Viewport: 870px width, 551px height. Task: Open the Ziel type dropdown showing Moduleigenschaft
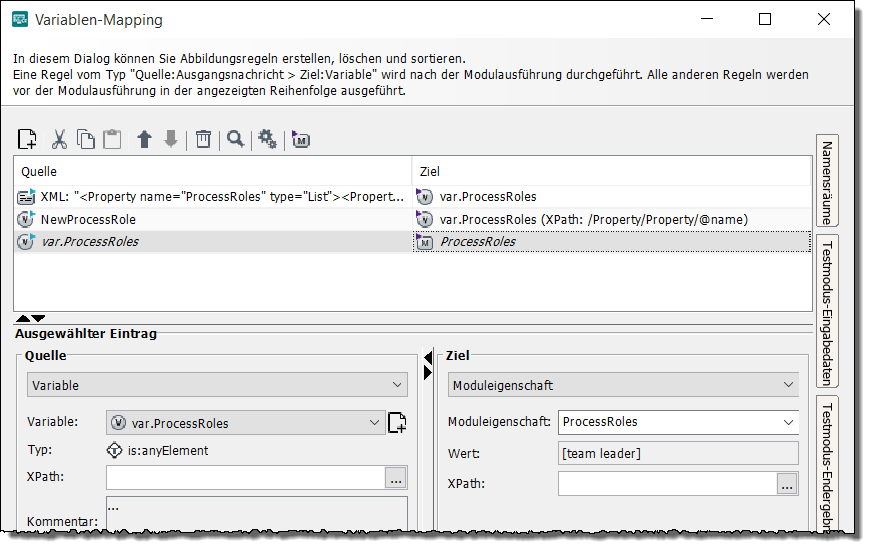624,385
